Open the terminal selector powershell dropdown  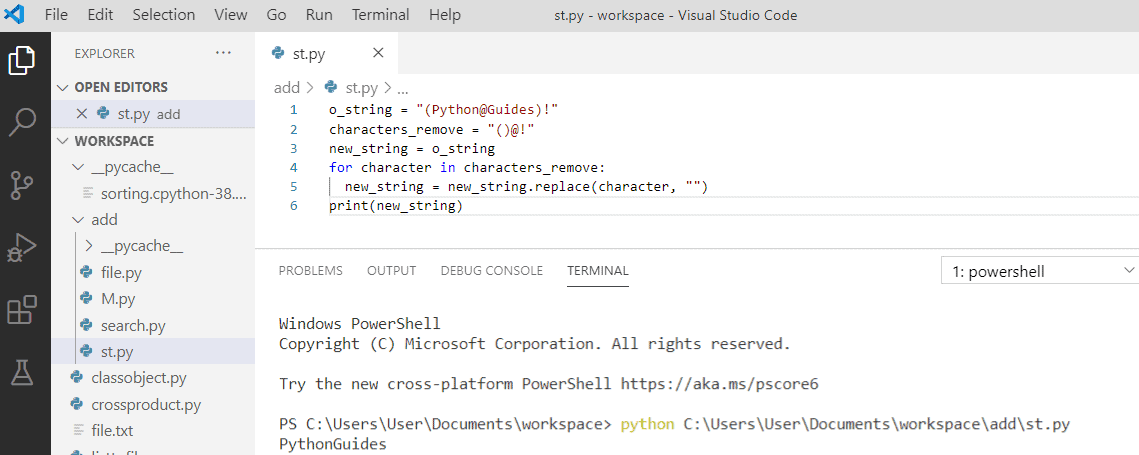pos(1039,271)
